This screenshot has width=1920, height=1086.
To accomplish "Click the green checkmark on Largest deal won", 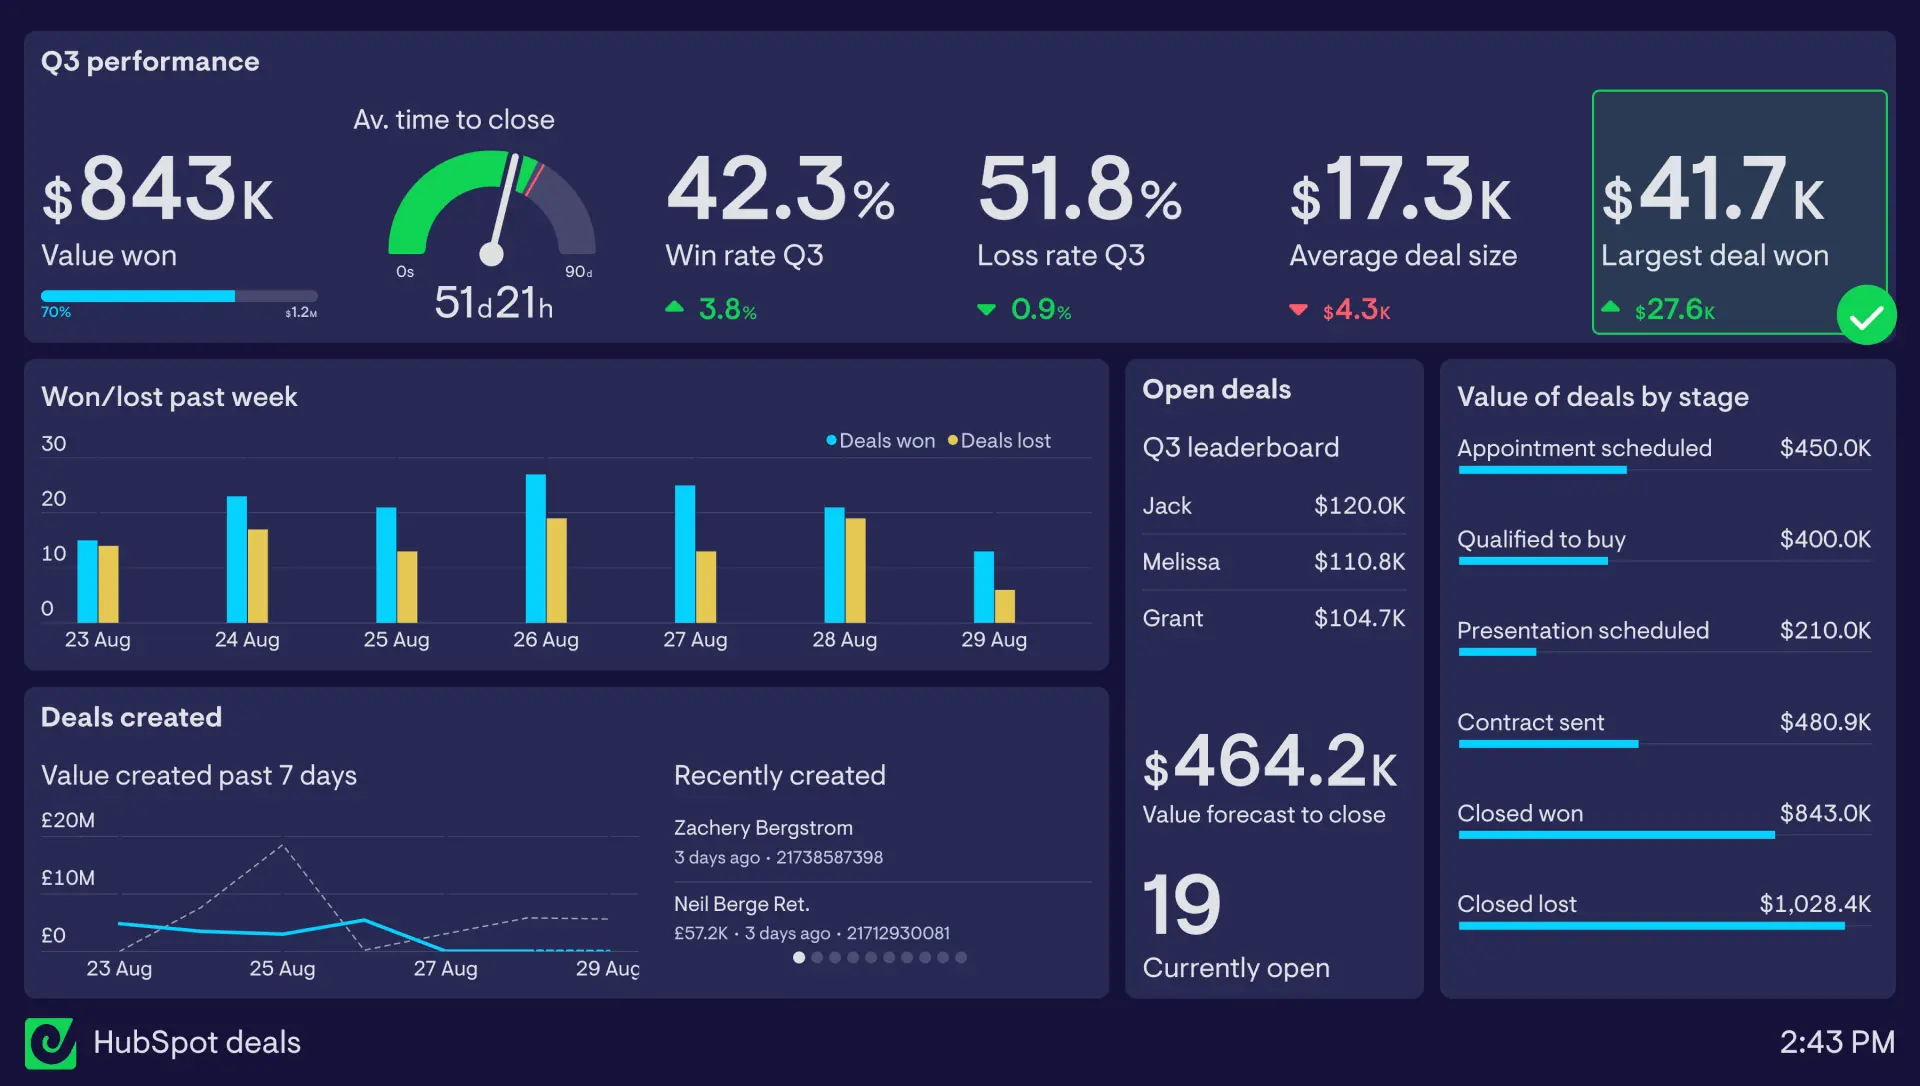I will (x=1866, y=316).
